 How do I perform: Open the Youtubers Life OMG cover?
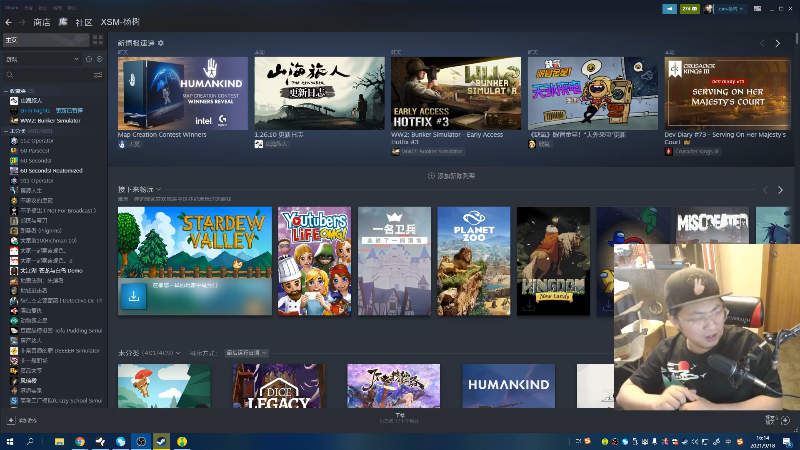pyautogui.click(x=314, y=261)
